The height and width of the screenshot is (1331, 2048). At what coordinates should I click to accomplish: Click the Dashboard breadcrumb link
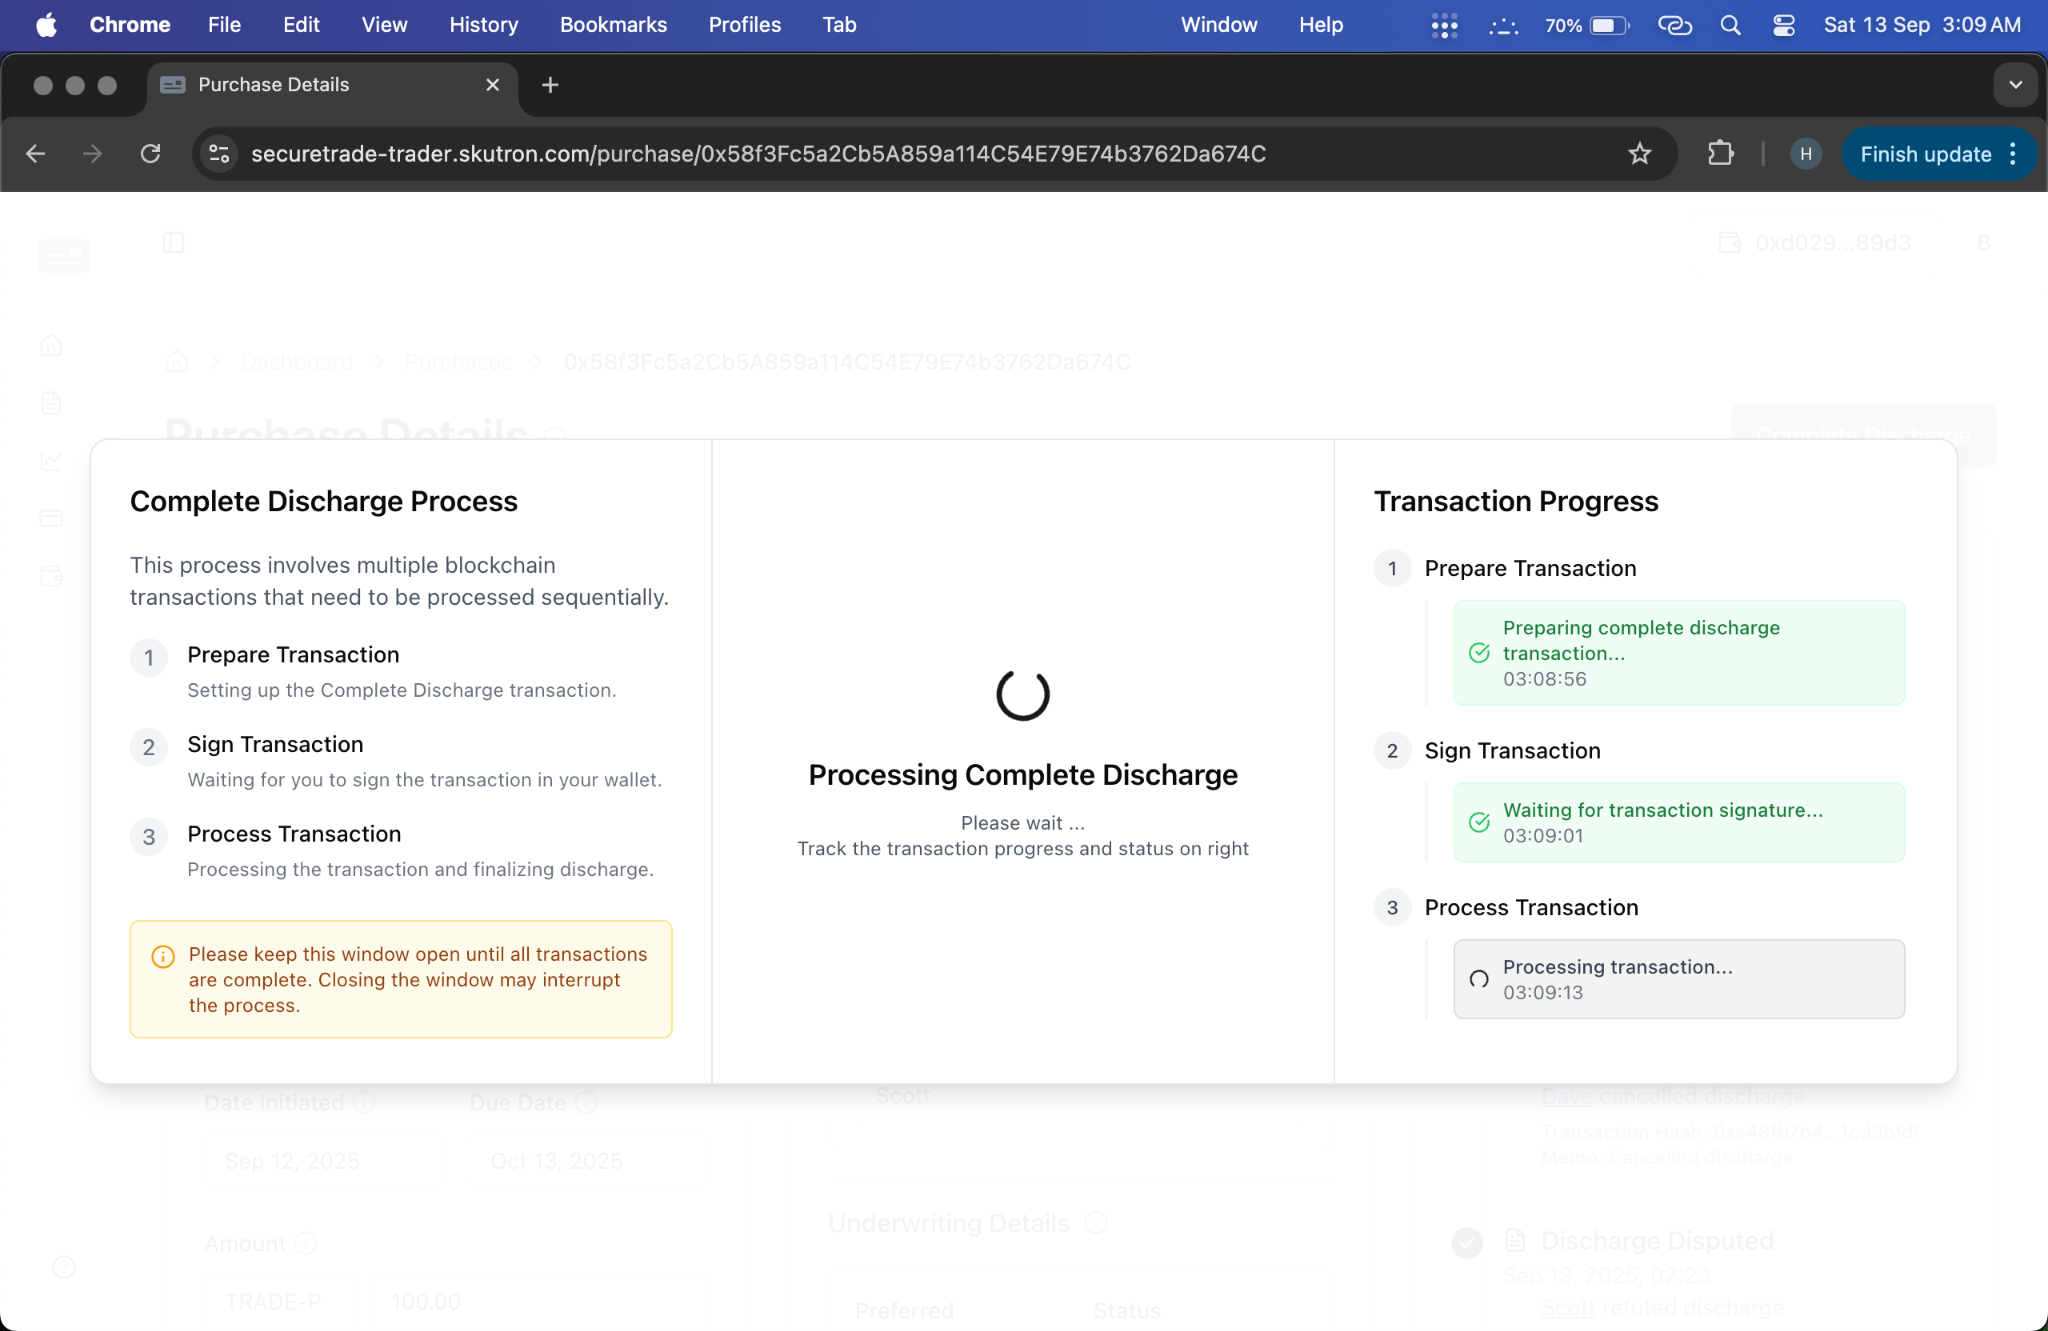(297, 362)
